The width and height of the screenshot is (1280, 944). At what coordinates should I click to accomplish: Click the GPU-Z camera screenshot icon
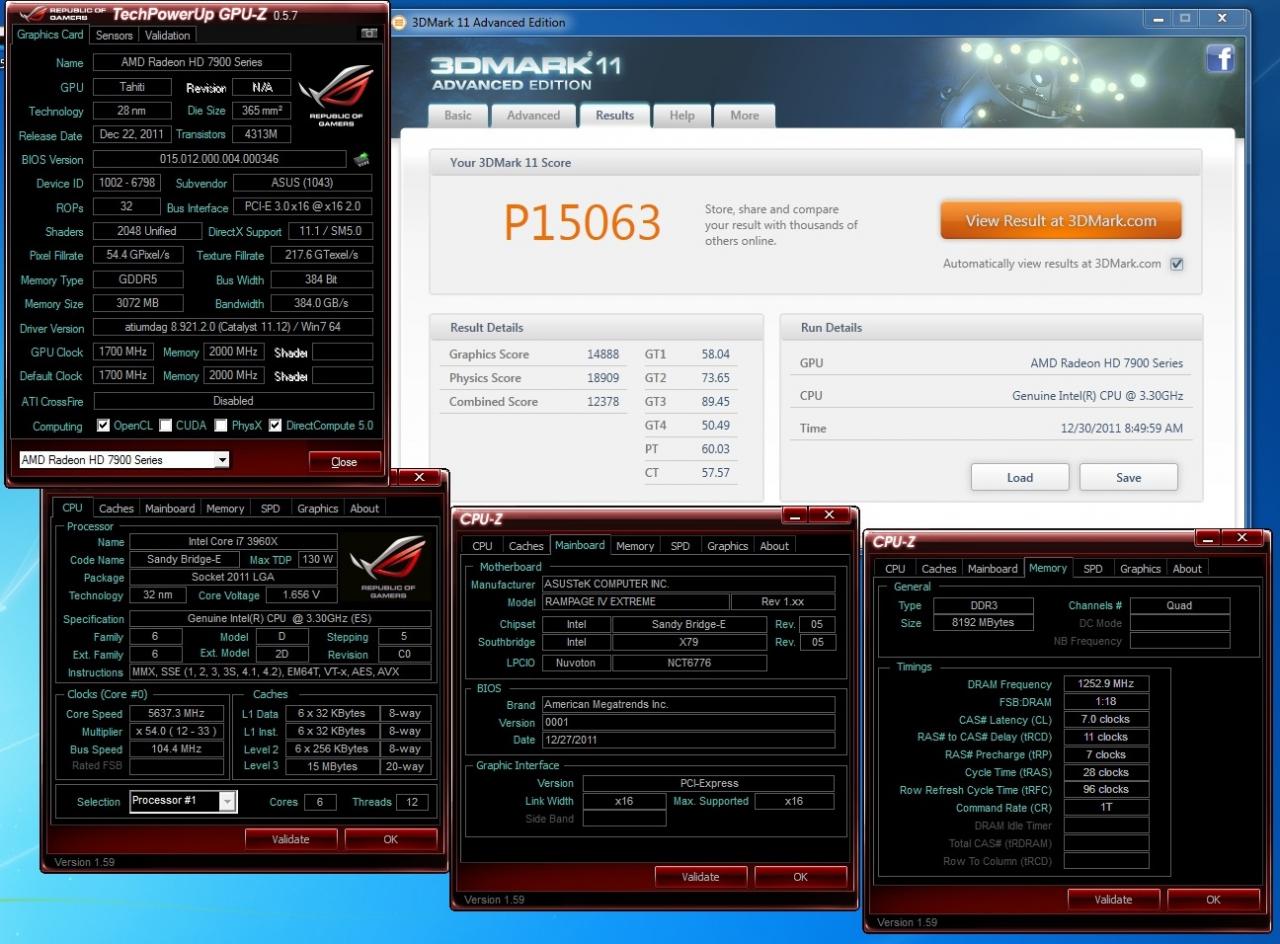coord(368,34)
